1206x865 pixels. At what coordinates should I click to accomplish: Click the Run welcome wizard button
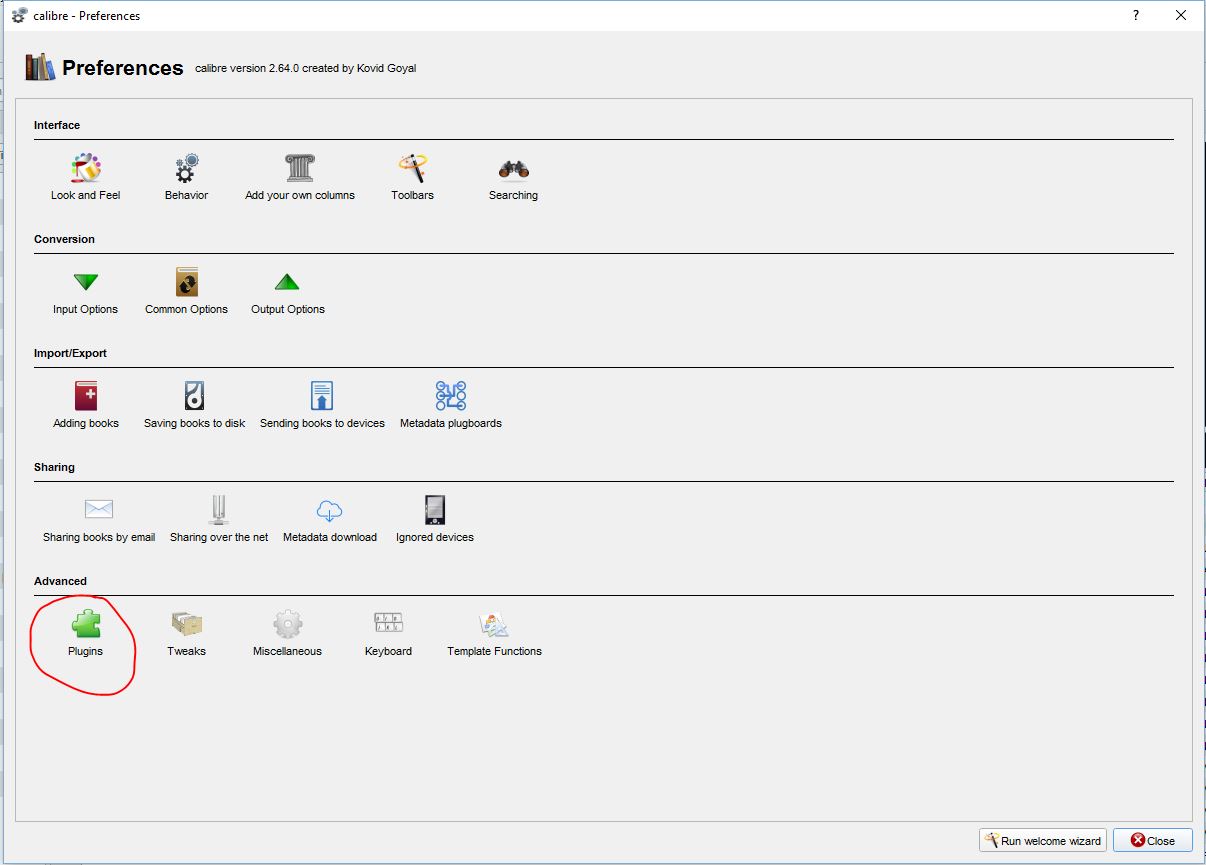(1043, 841)
